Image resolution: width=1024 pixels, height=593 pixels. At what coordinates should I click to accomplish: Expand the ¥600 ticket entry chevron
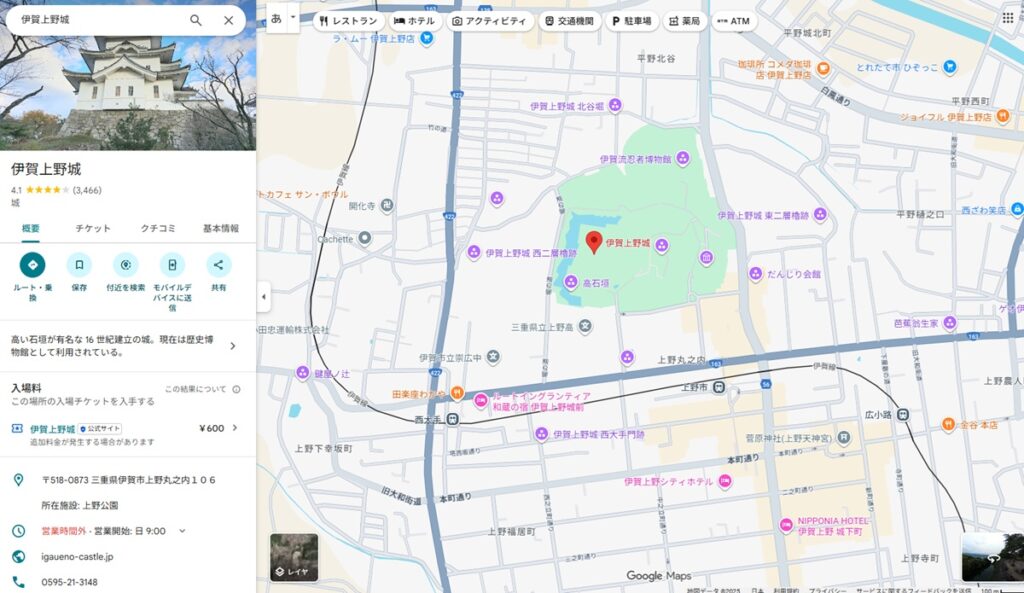point(236,428)
